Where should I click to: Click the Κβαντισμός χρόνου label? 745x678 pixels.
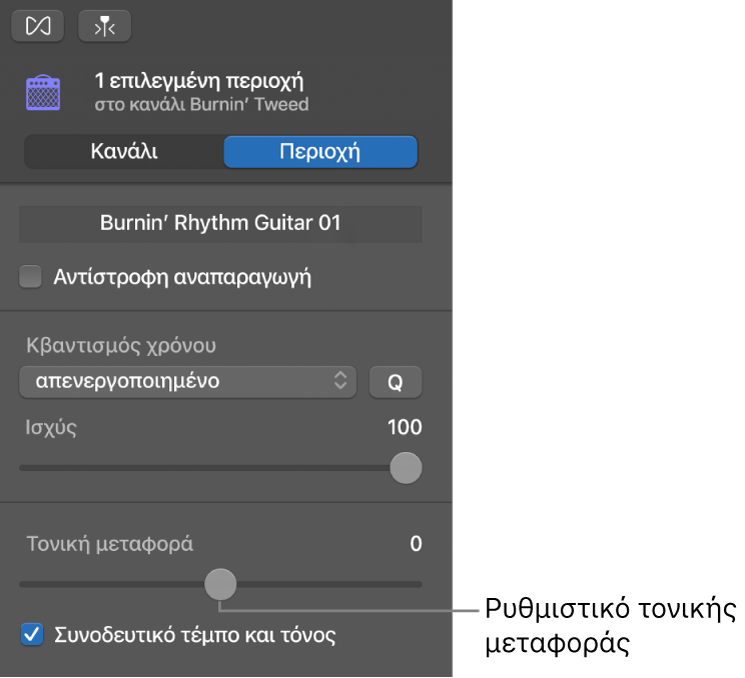(x=121, y=347)
